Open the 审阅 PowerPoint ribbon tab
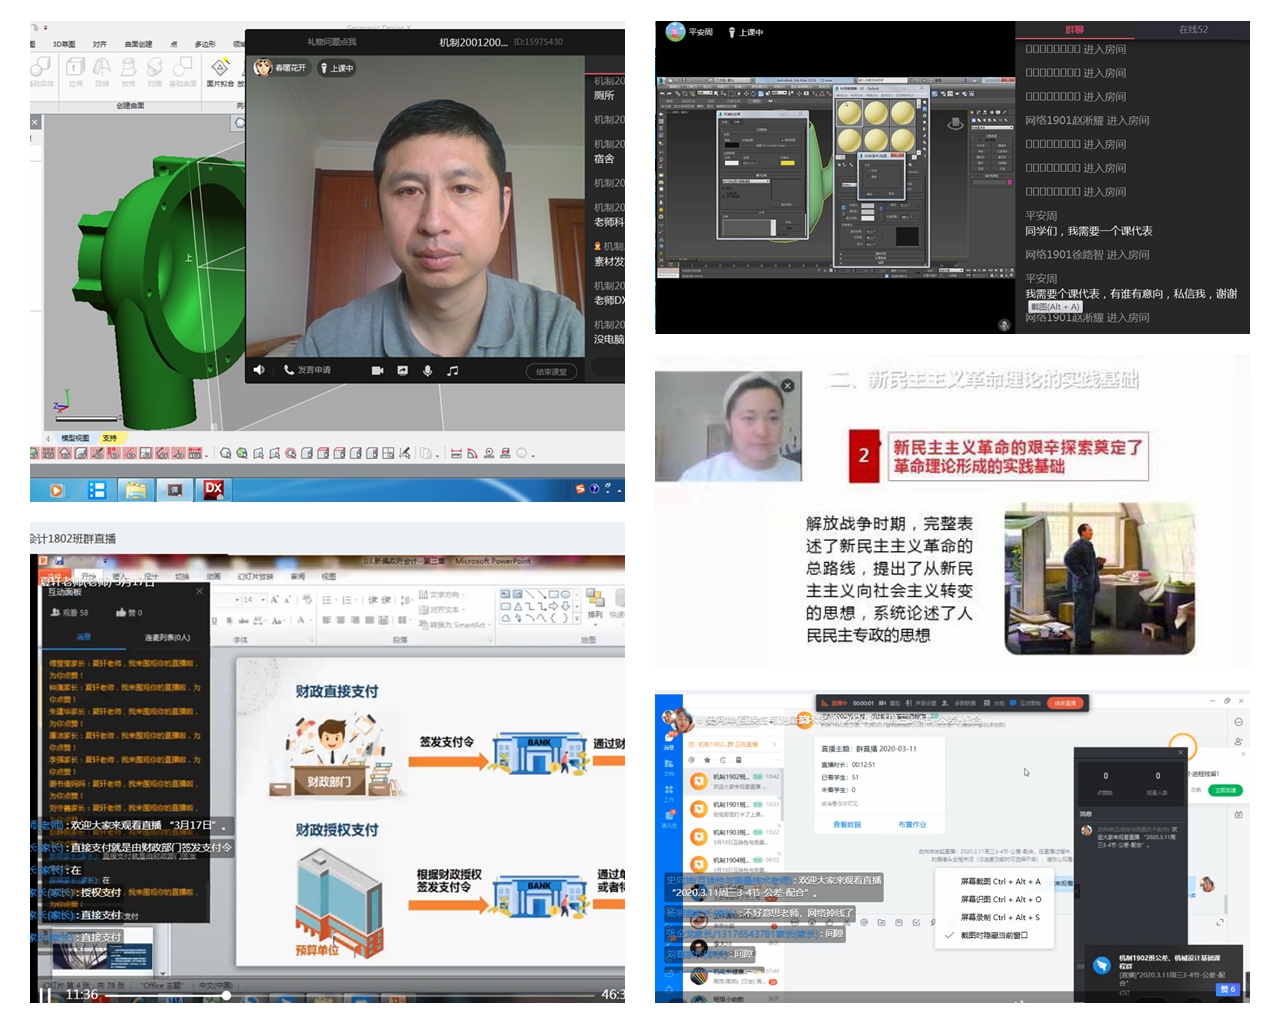The image size is (1280, 1024). click(298, 577)
